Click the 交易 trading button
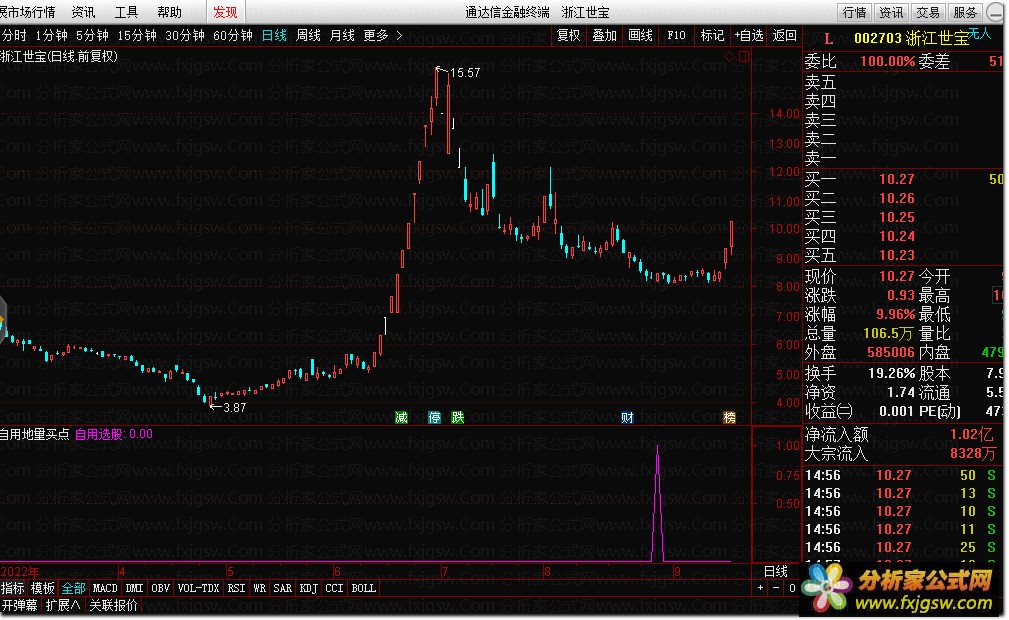The width and height of the screenshot is (1009, 620). click(928, 12)
